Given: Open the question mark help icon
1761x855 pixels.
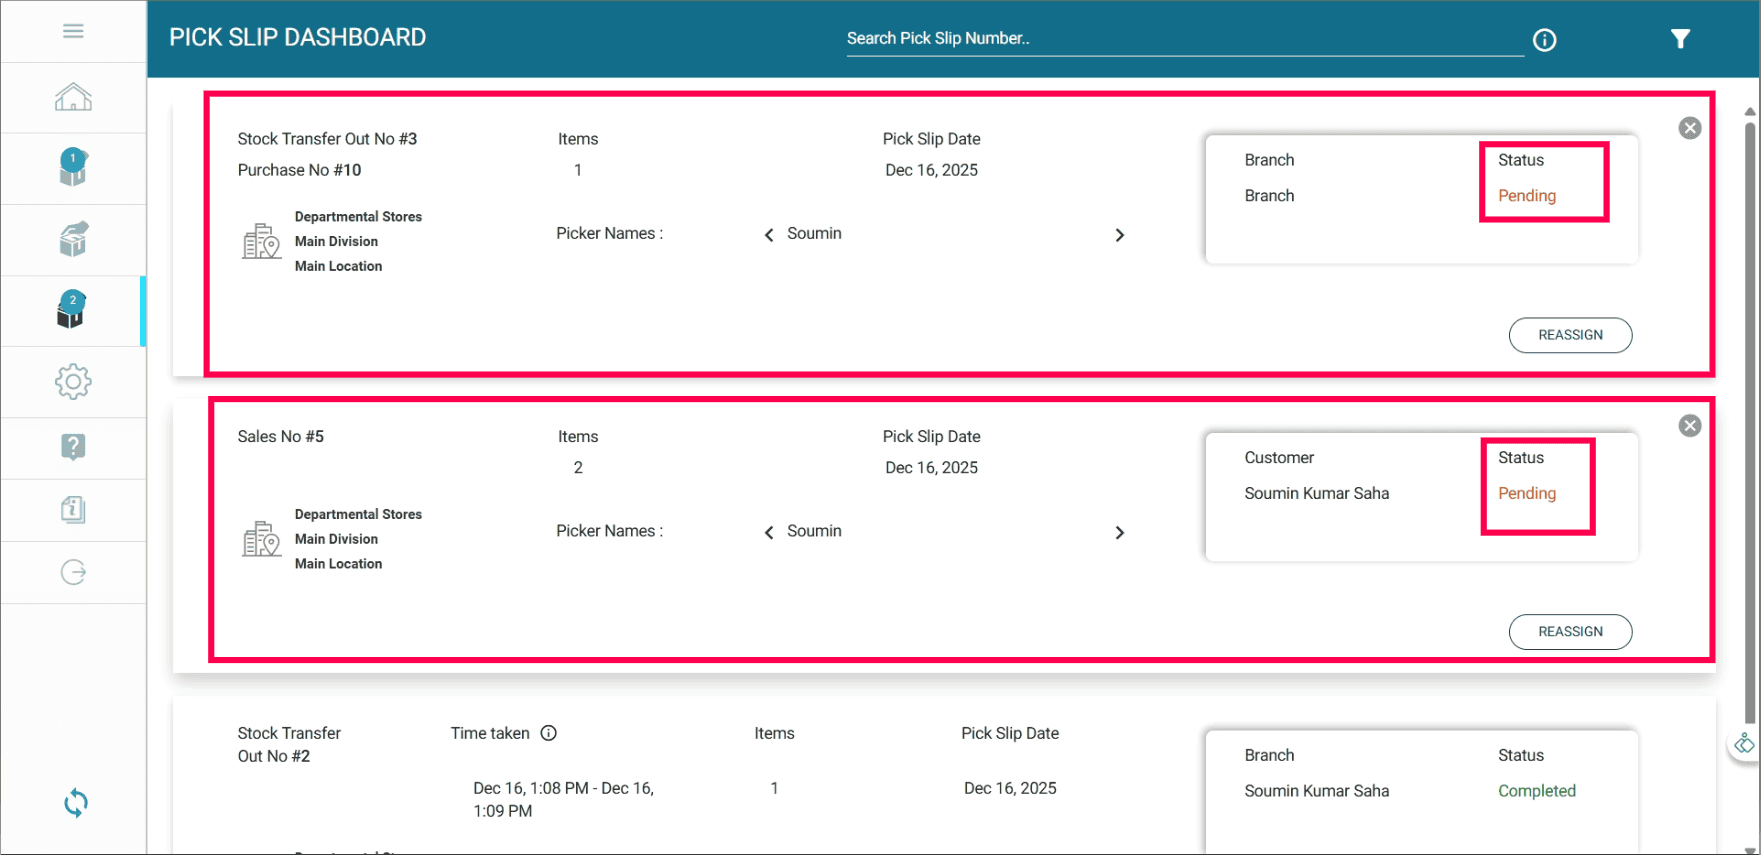Looking at the screenshot, I should click(x=73, y=446).
